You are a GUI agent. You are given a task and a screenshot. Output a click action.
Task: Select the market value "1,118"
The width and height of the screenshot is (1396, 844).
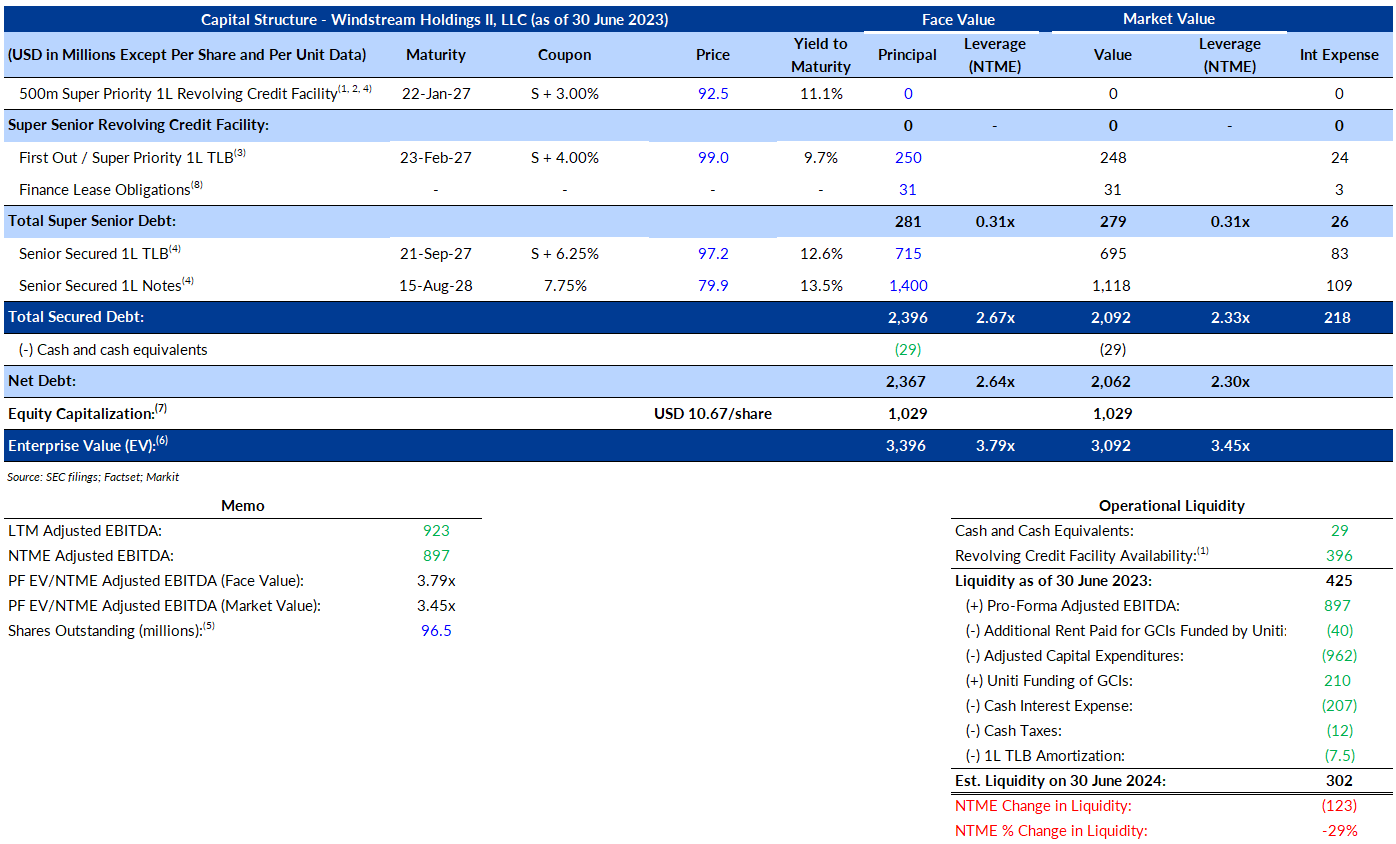pos(1112,286)
